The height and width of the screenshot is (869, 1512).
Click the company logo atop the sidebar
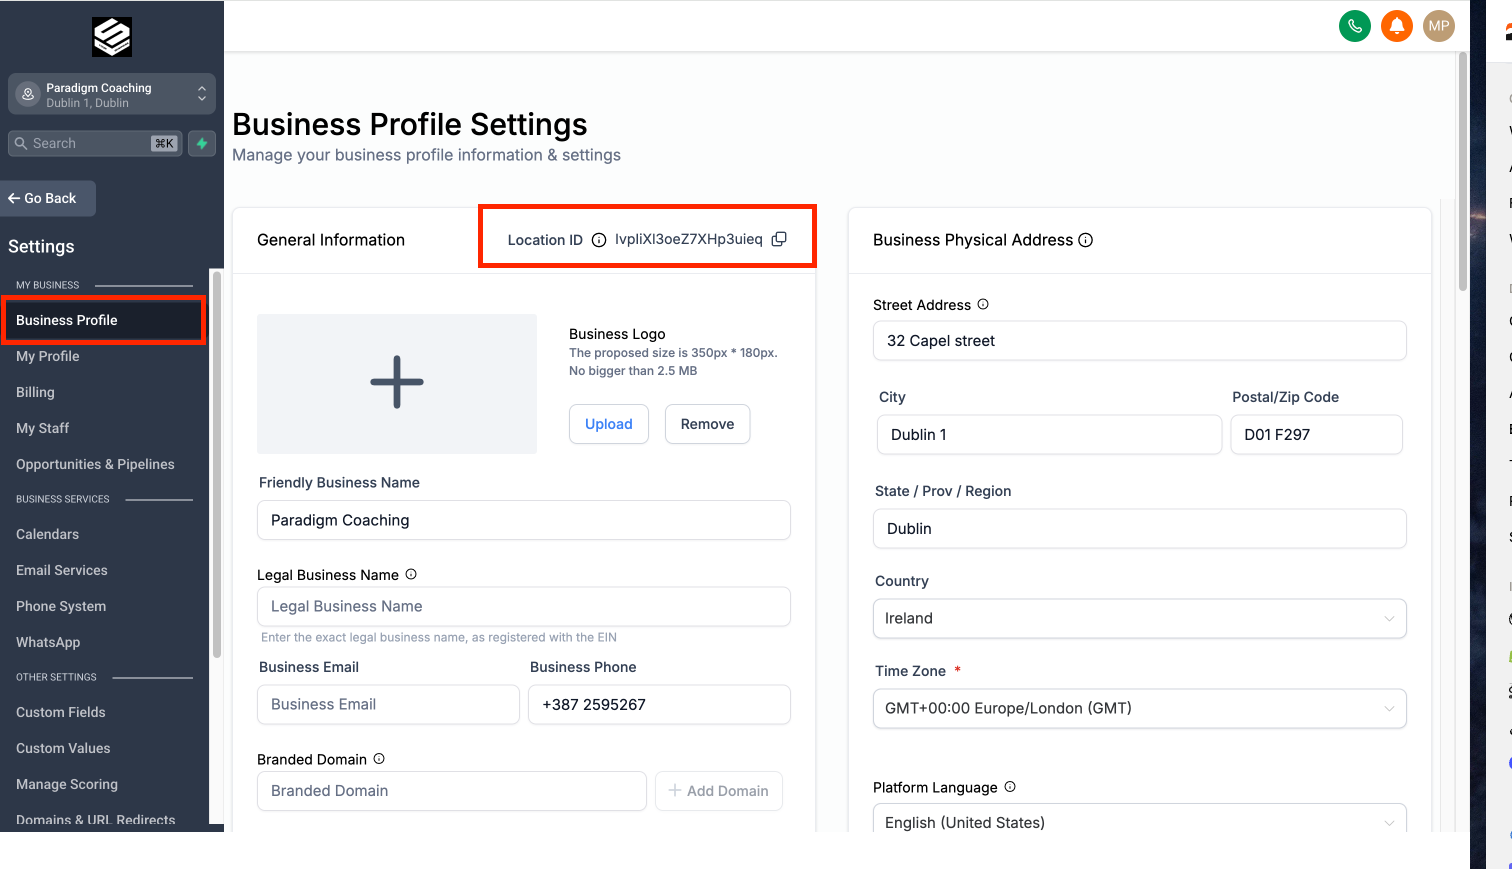[111, 37]
